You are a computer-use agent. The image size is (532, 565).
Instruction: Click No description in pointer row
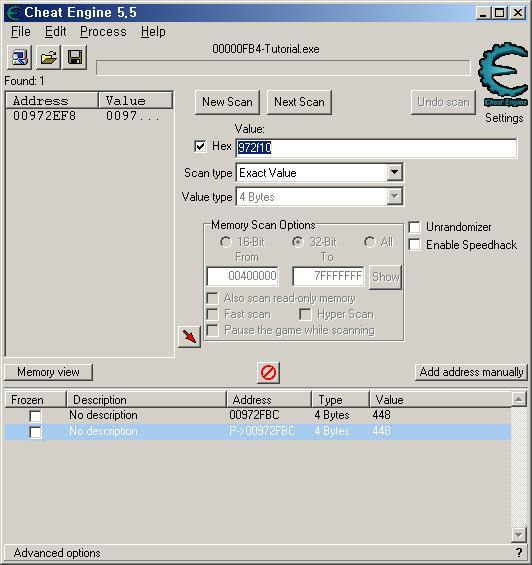coord(103,431)
